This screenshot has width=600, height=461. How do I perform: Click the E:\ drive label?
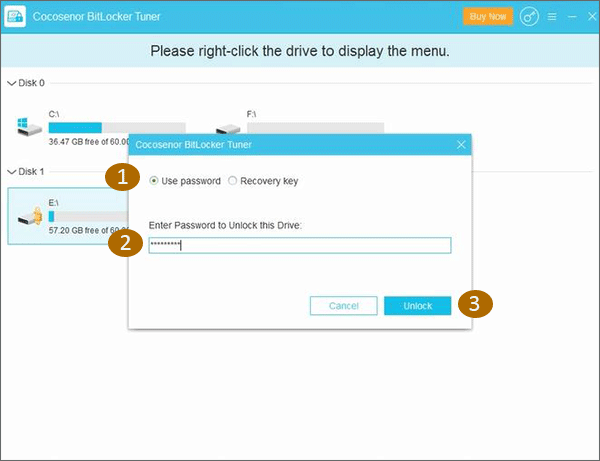pyautogui.click(x=54, y=203)
